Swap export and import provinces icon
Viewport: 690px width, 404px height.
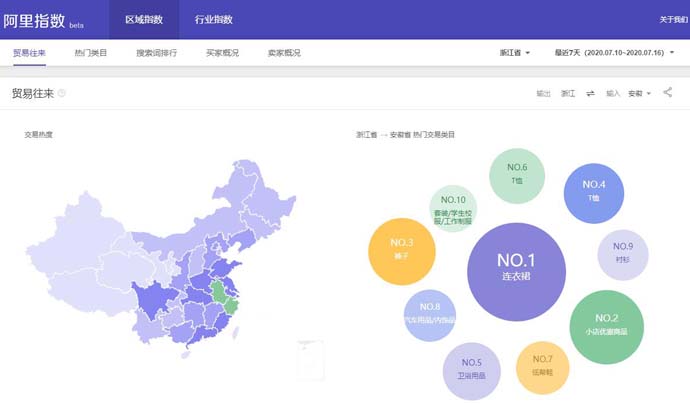tap(590, 93)
